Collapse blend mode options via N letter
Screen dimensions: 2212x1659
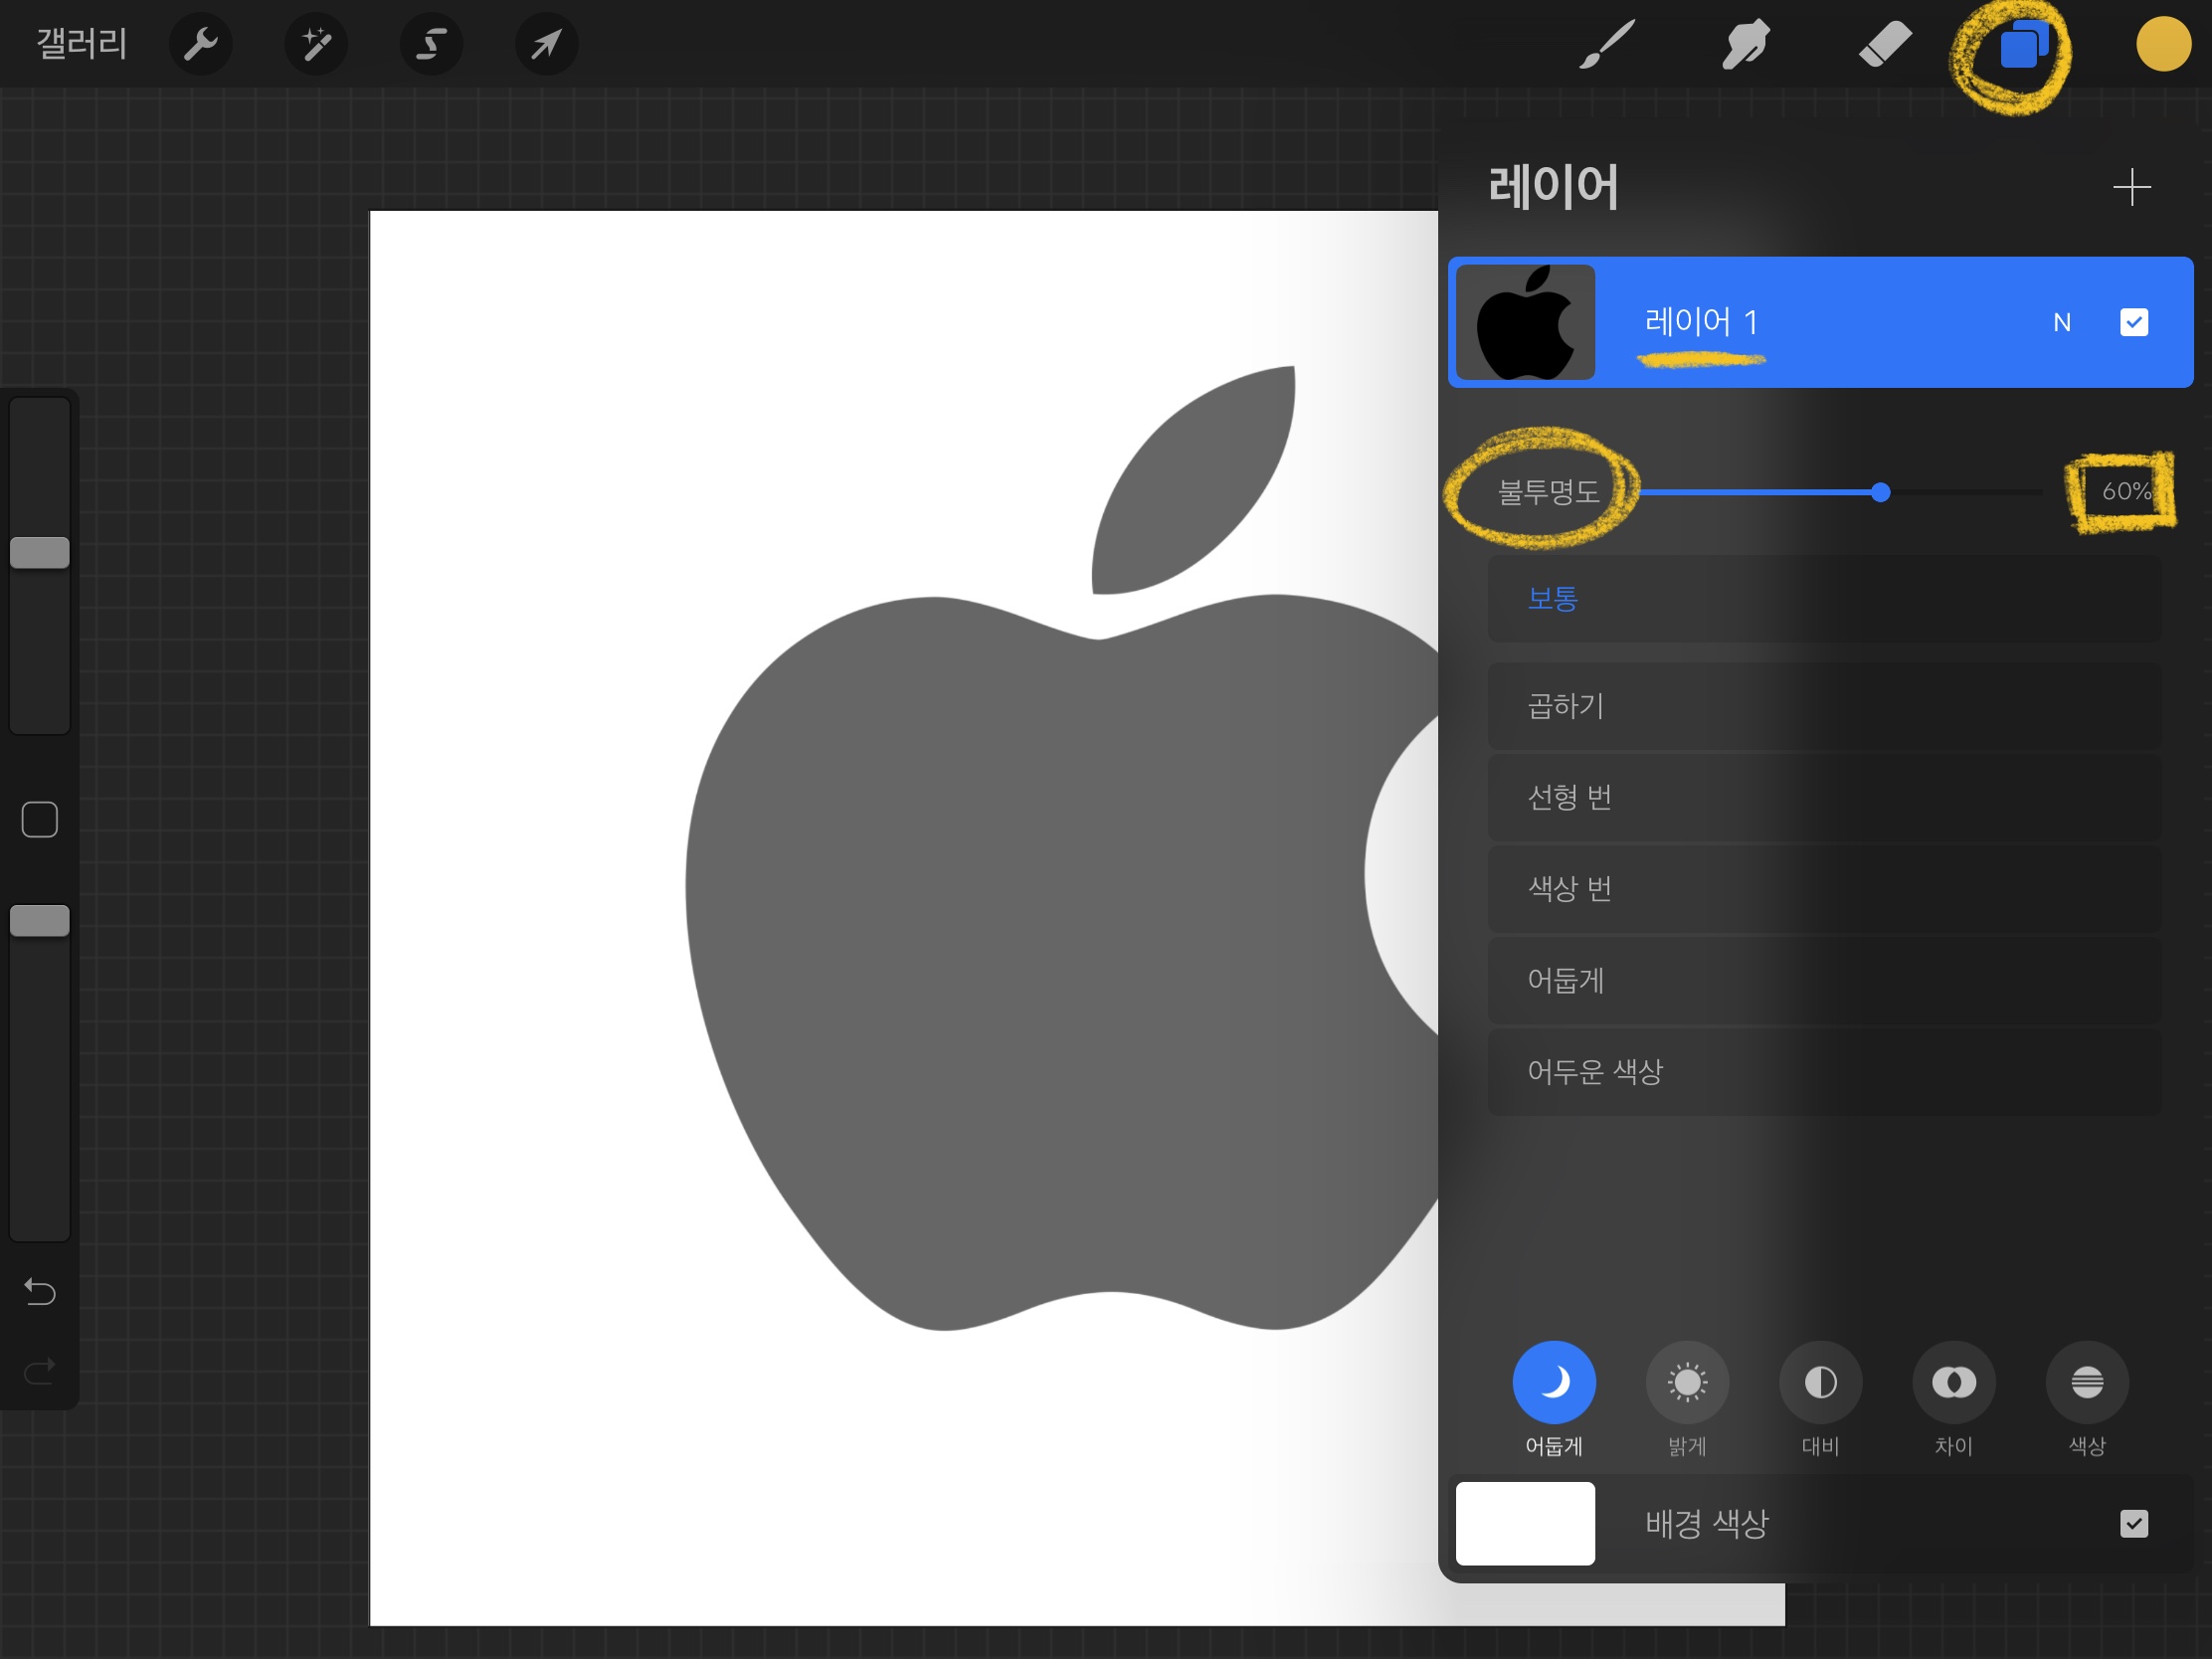(2061, 322)
